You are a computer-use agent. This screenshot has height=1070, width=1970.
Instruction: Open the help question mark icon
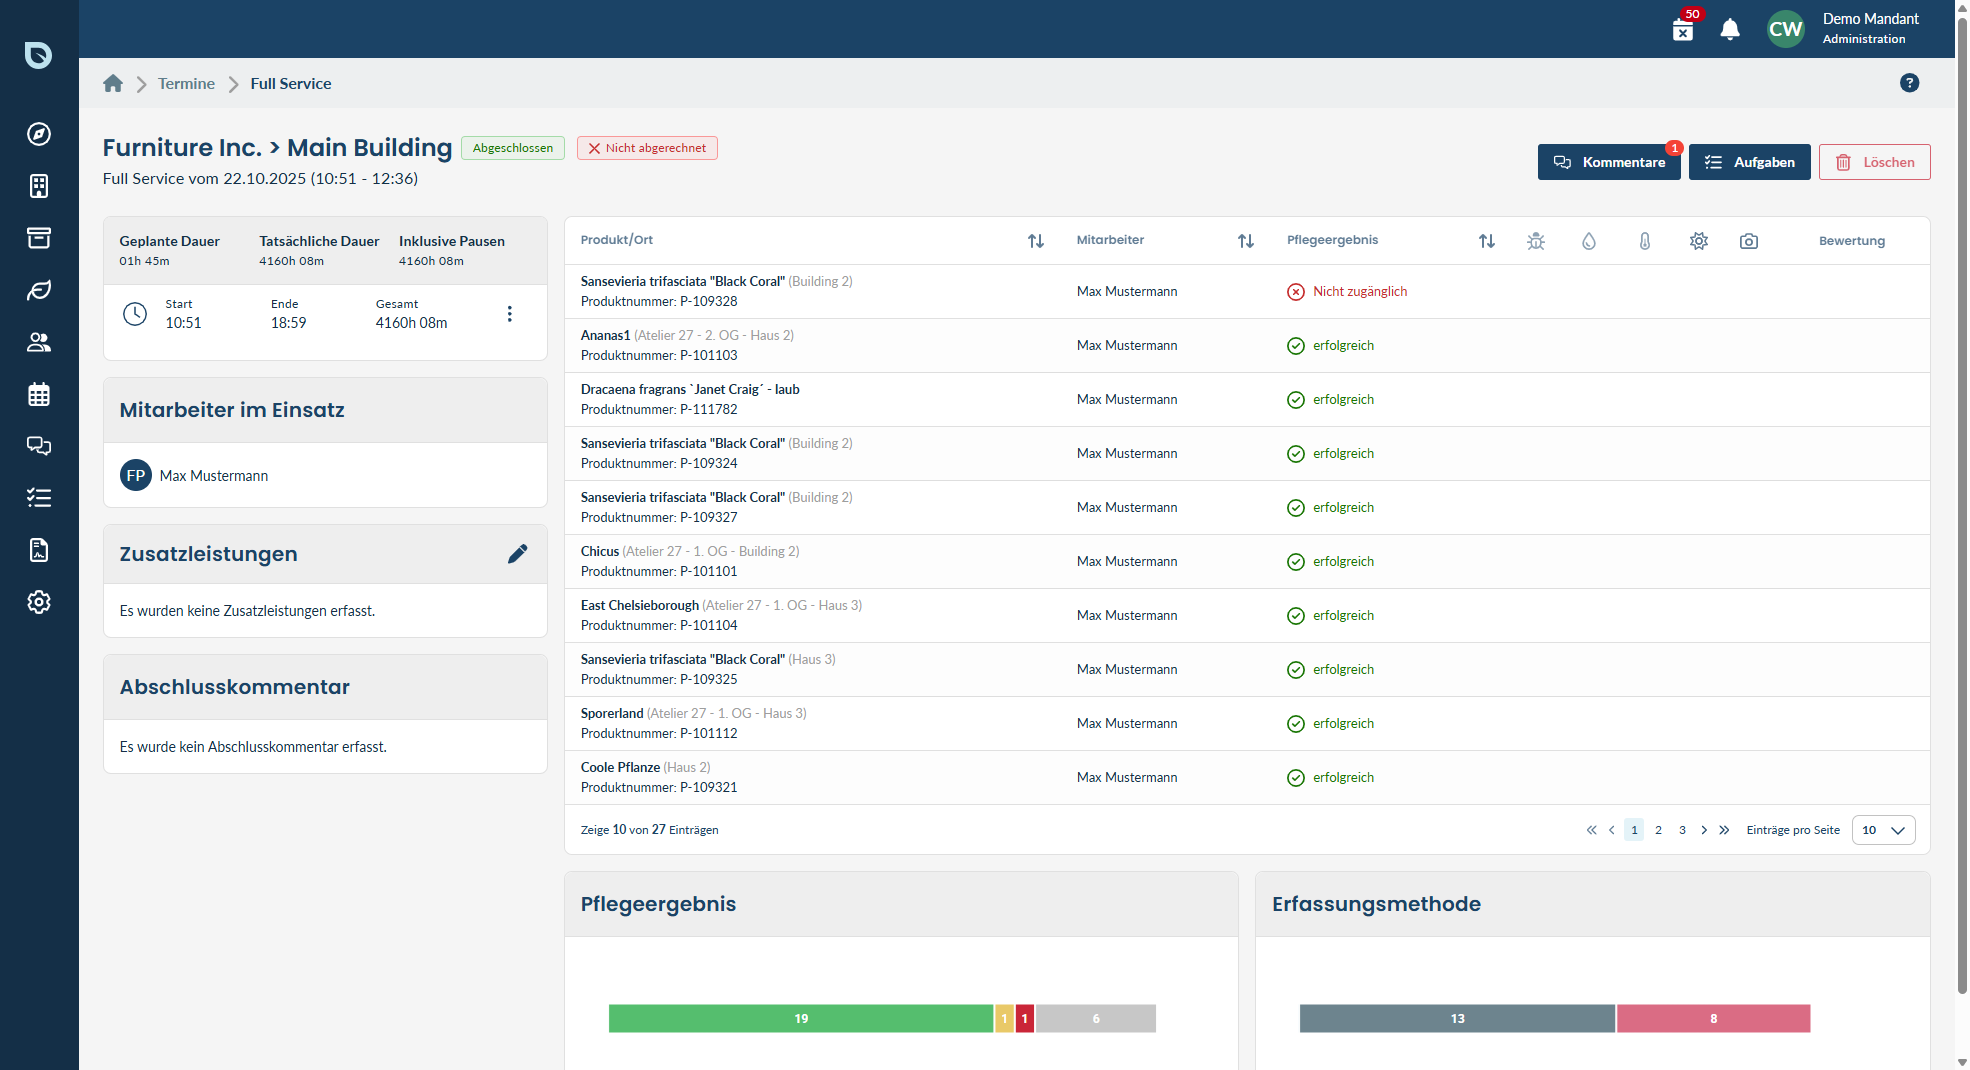(1910, 83)
